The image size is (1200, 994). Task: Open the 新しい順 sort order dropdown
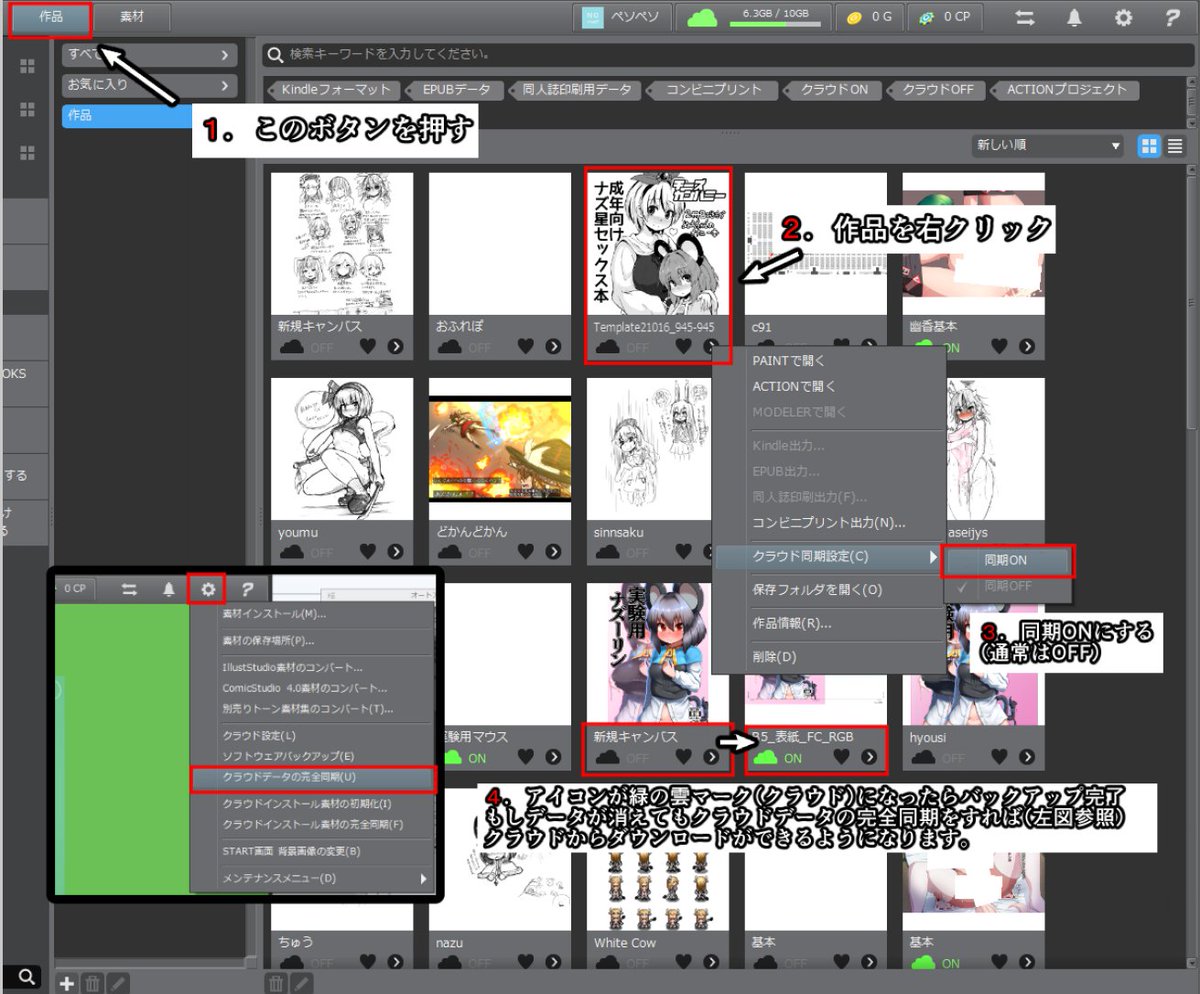1047,146
